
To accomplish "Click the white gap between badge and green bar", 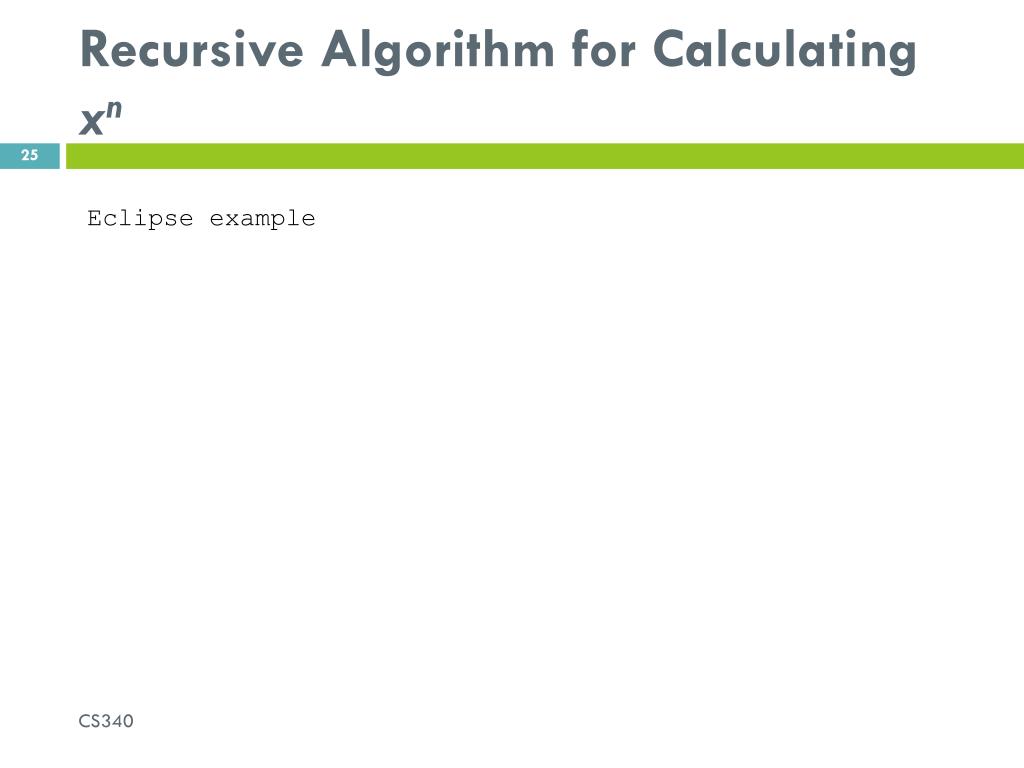I will tap(63, 155).
